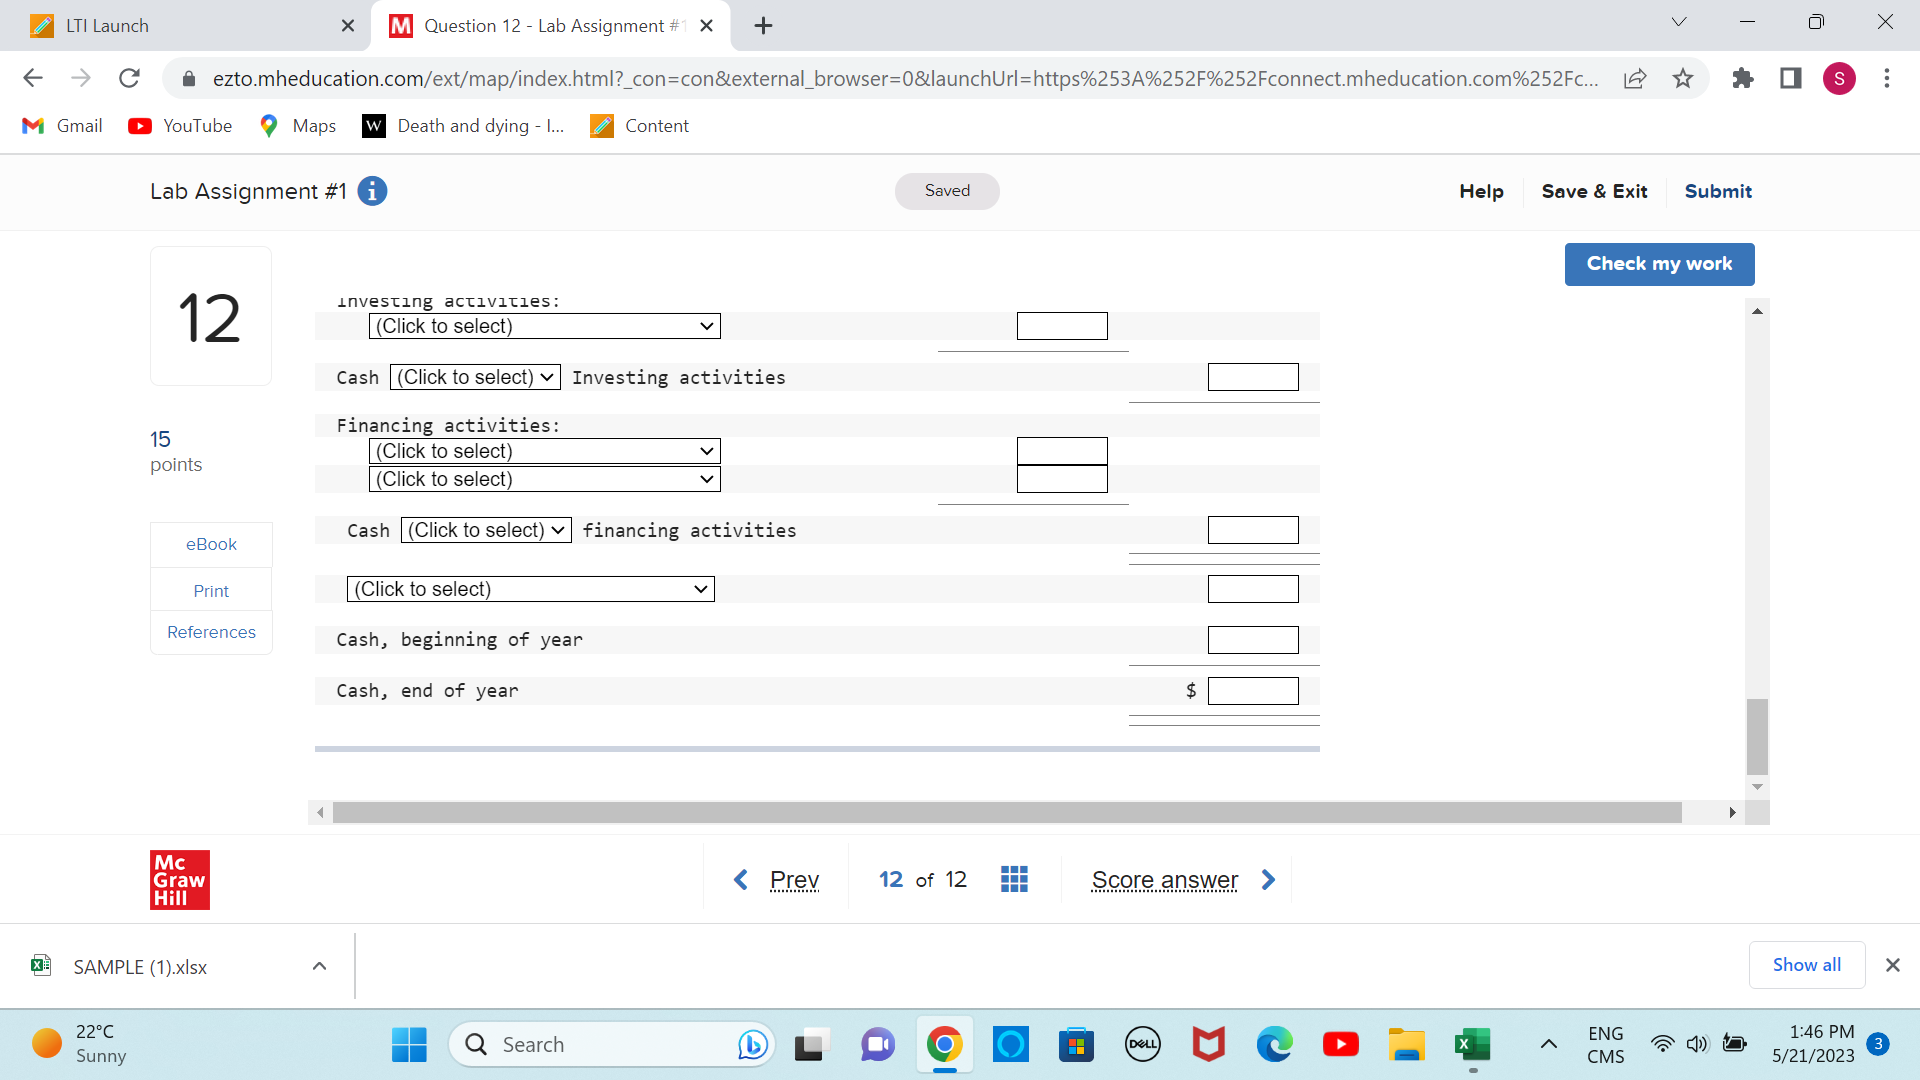Click the bookmark star in the address bar

[1683, 78]
